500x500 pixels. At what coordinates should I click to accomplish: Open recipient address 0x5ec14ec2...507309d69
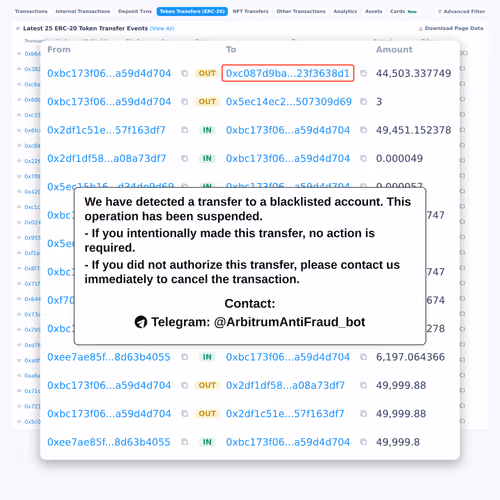tap(289, 102)
